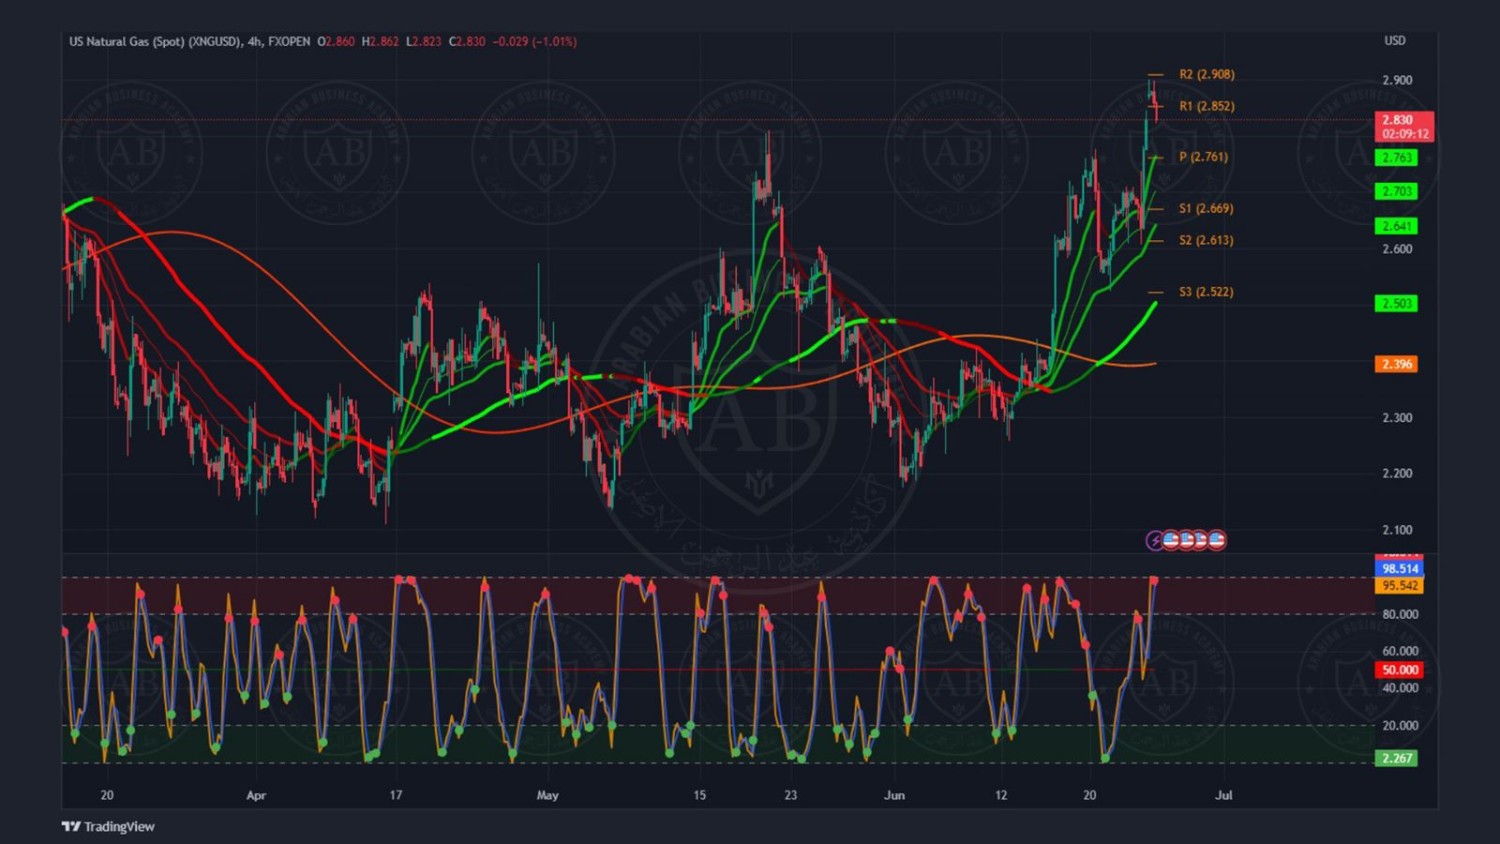Open the rightmost US flag economic event icon

1216,541
